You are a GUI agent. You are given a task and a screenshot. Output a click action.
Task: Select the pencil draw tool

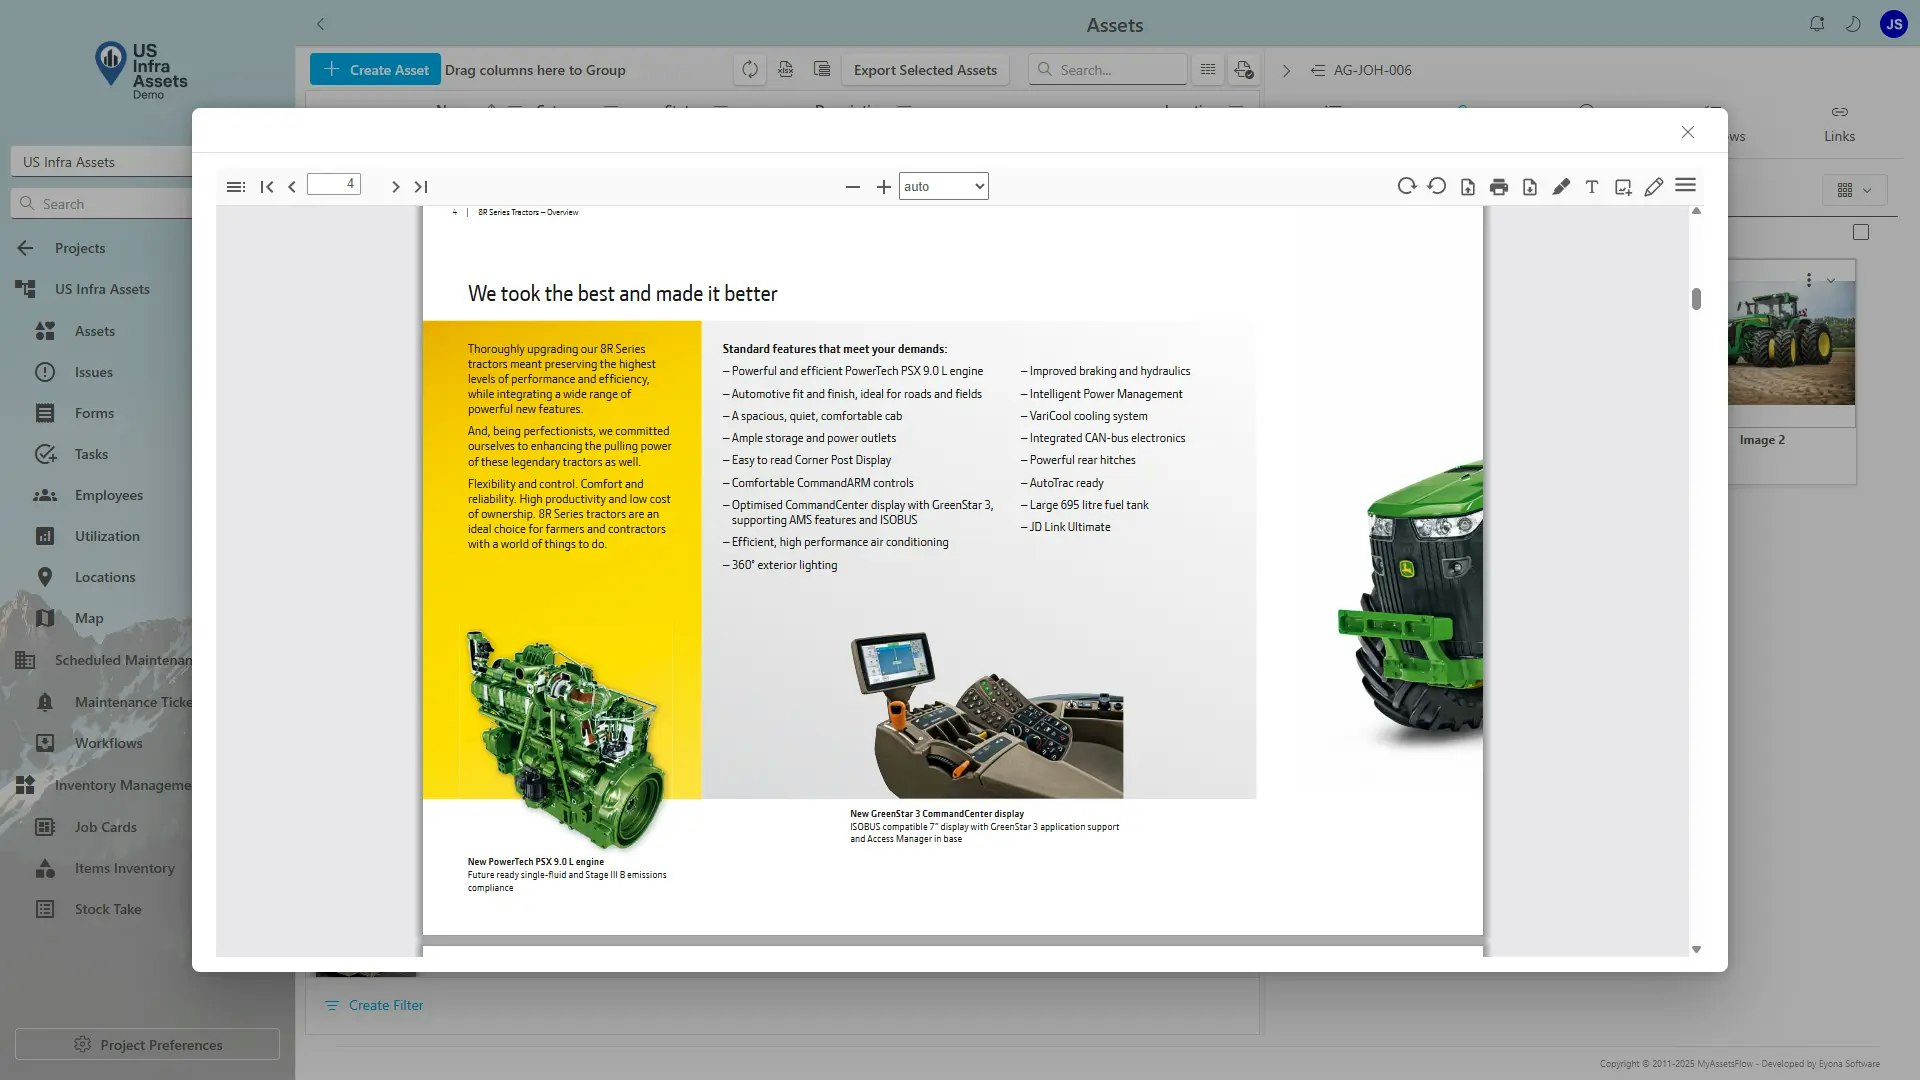coord(1654,187)
